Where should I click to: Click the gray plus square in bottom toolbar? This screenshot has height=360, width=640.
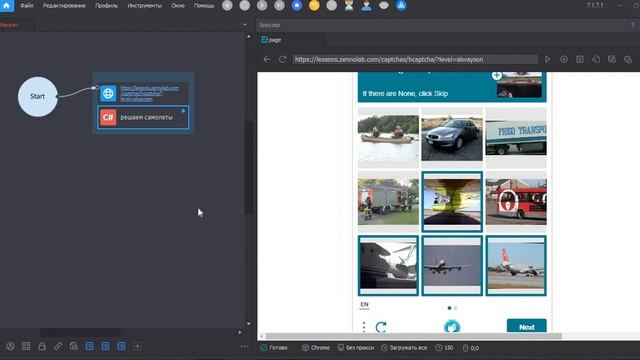(138, 347)
